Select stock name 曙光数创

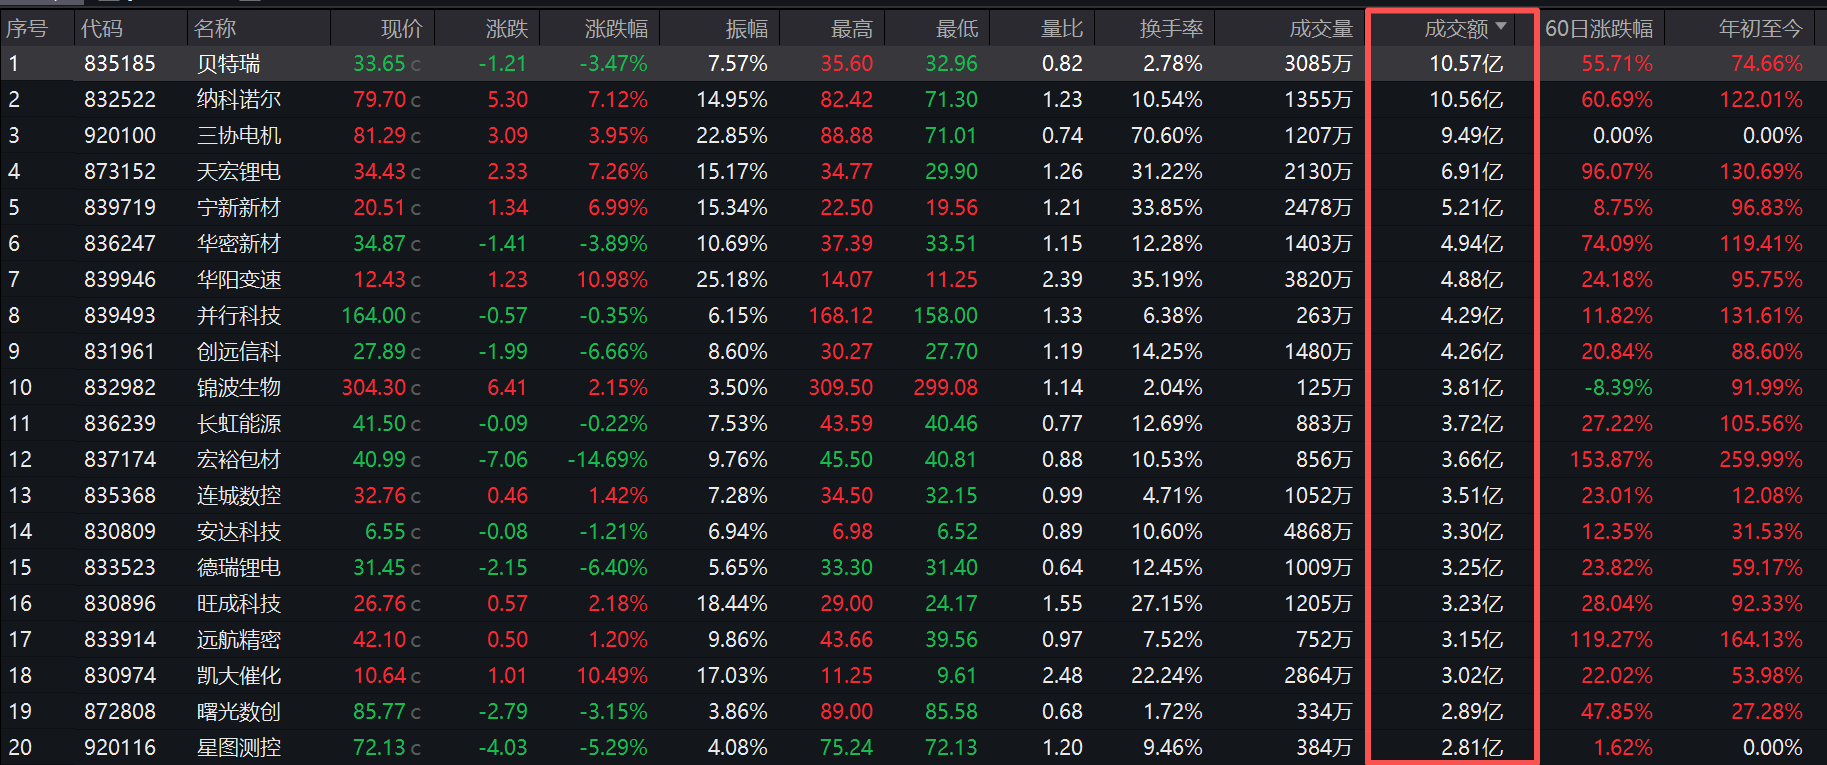pyautogui.click(x=239, y=712)
